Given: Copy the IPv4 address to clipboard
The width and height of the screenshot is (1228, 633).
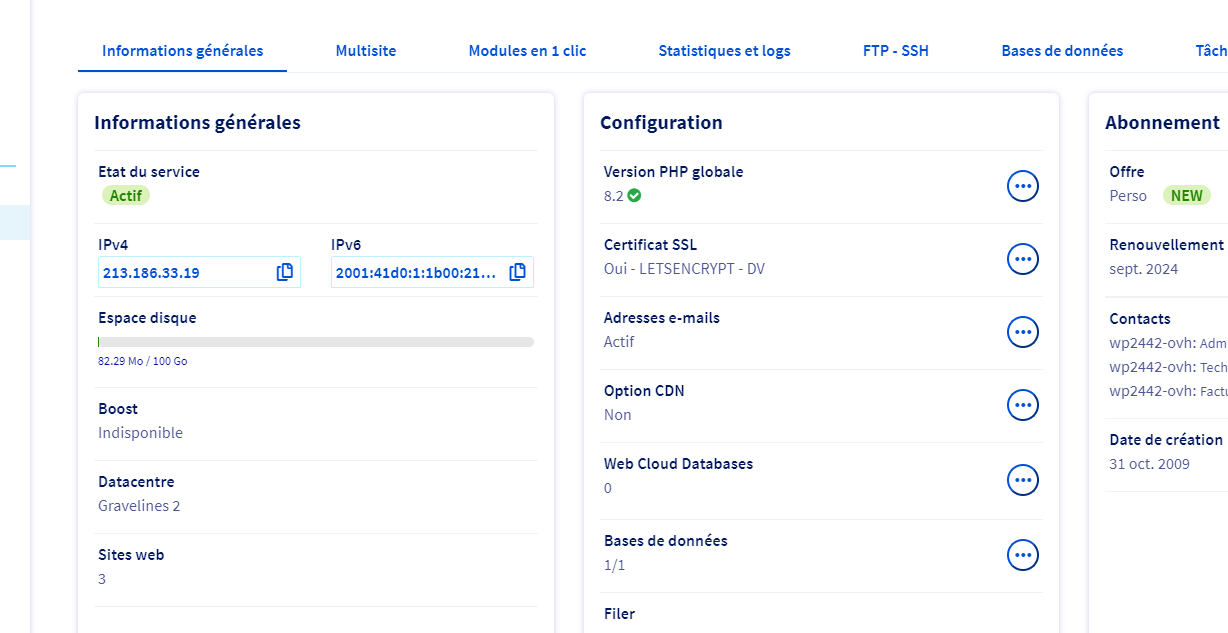Looking at the screenshot, I should (x=285, y=272).
